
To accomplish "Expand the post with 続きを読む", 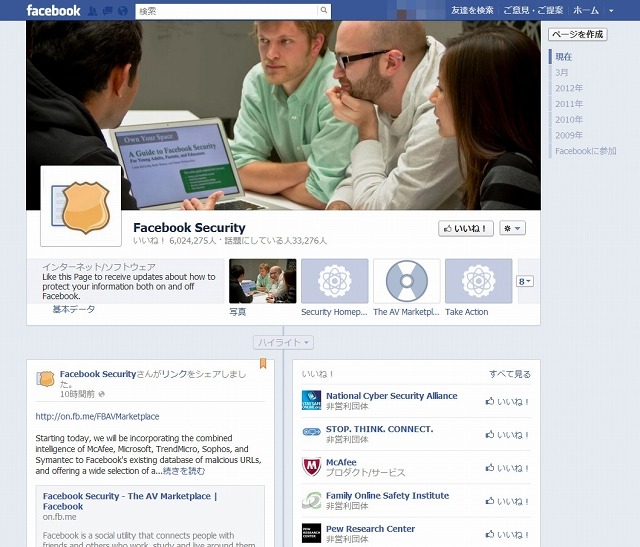I will (x=184, y=471).
